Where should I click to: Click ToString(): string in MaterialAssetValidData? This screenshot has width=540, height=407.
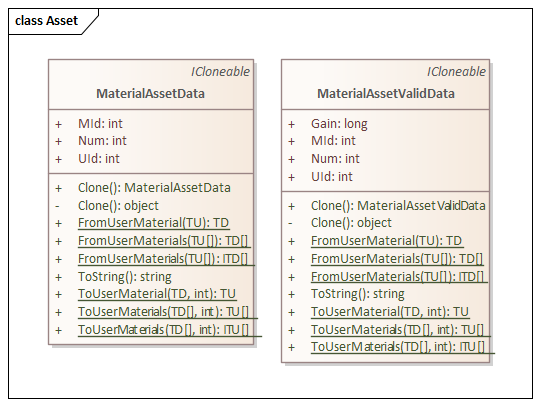(x=358, y=294)
